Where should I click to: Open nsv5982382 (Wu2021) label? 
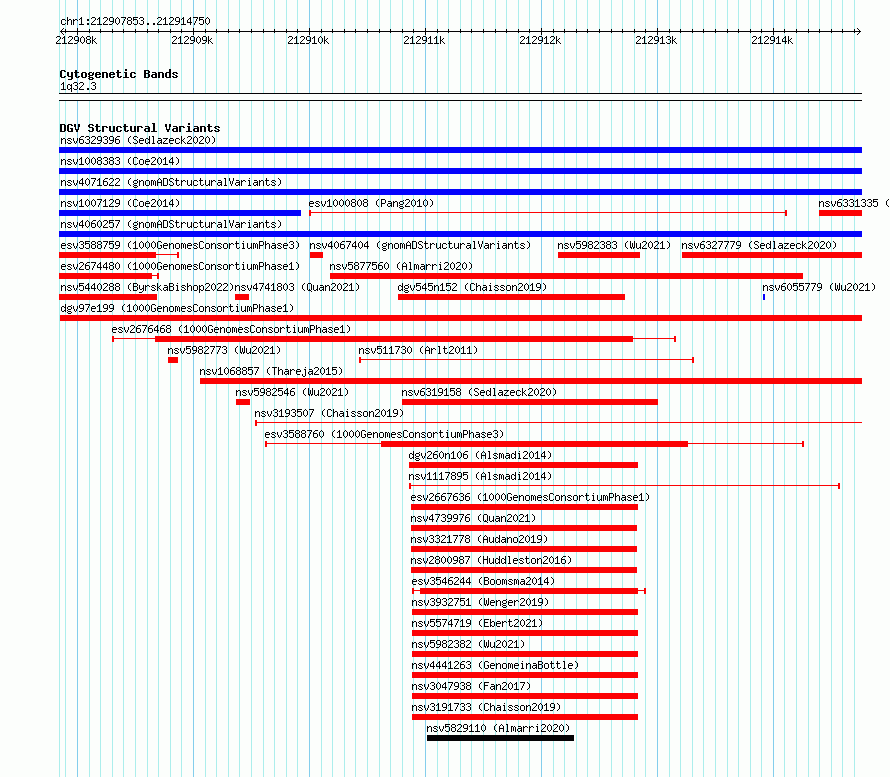coord(468,644)
